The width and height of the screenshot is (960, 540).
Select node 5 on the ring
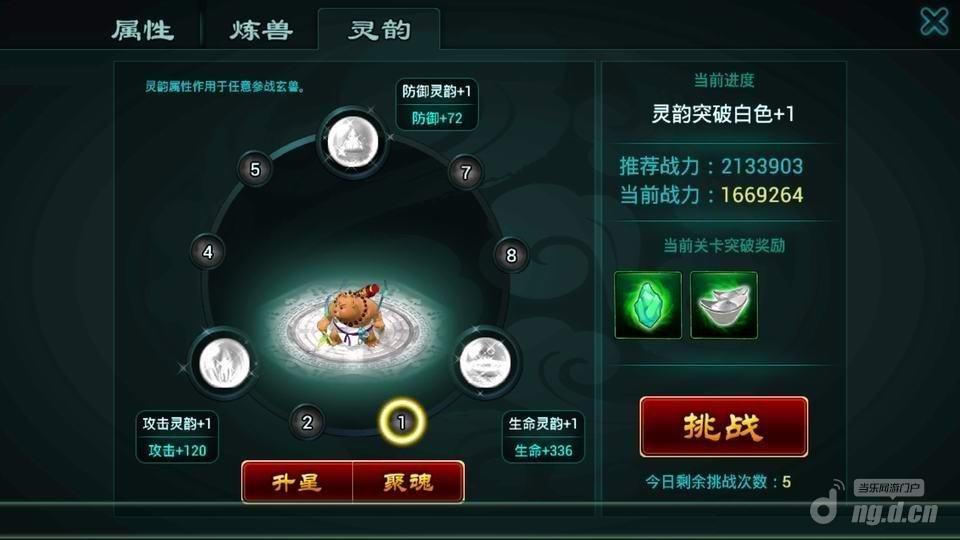click(255, 169)
